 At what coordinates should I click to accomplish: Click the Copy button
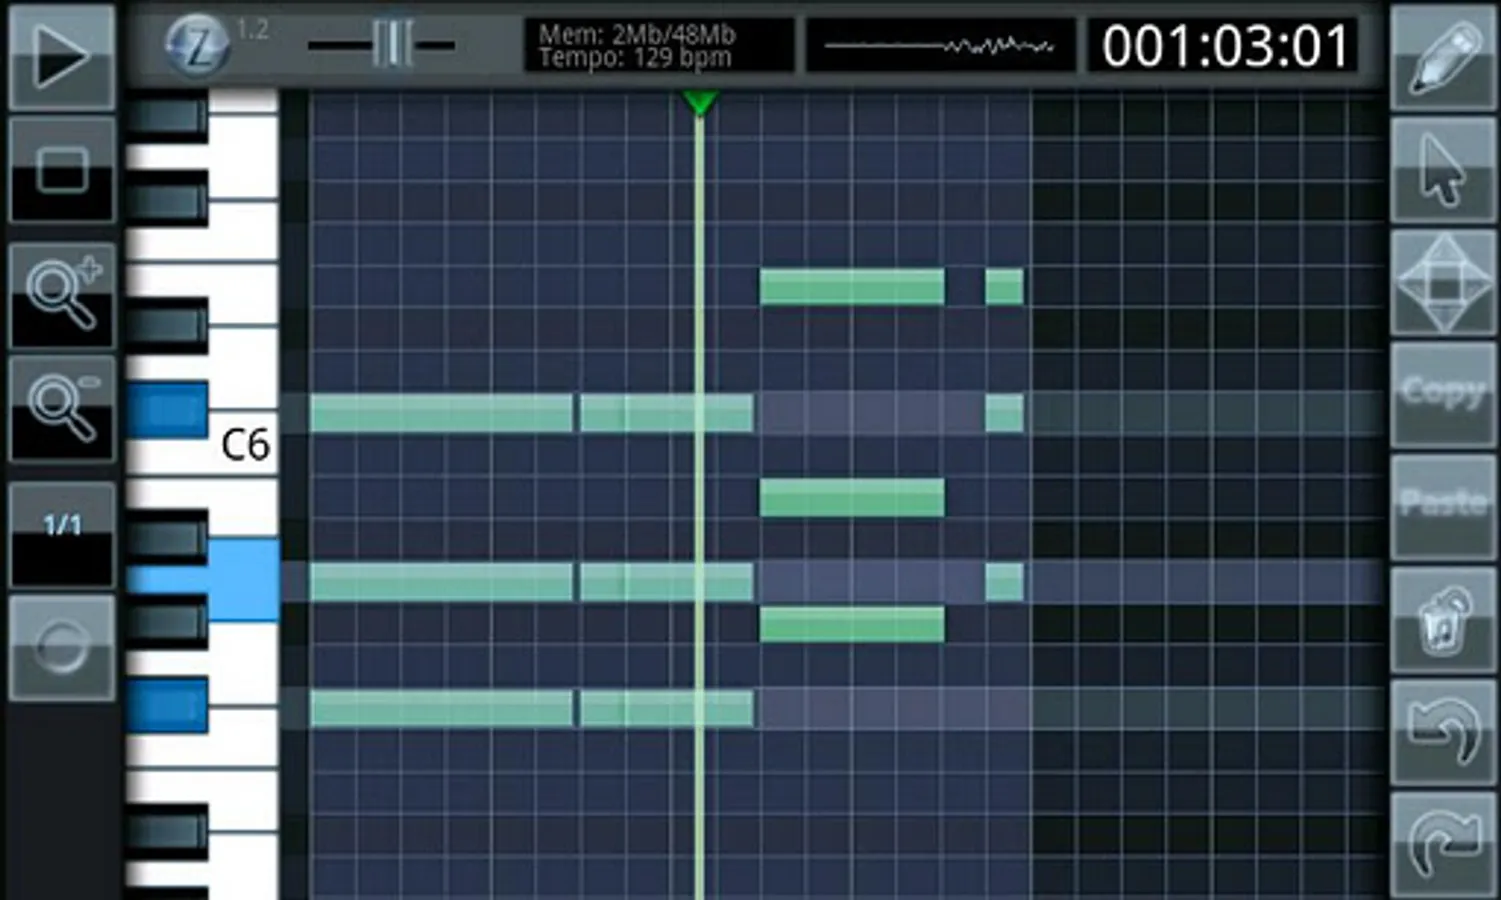(1444, 393)
